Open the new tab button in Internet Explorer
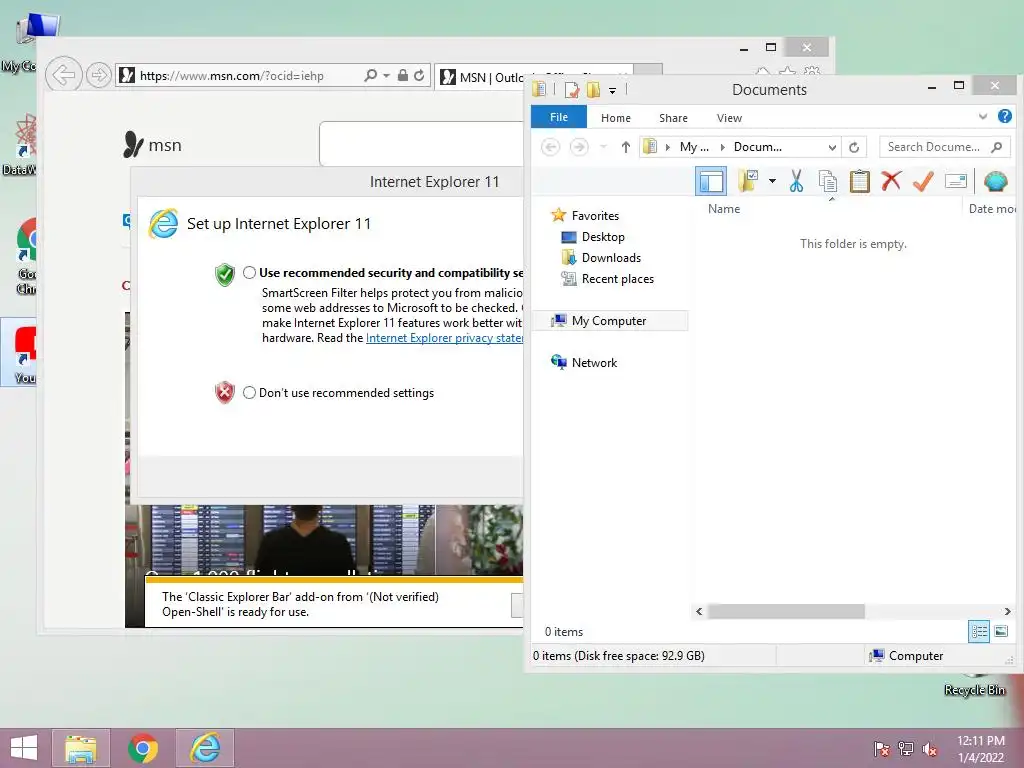This screenshot has width=1024, height=768. tap(648, 69)
